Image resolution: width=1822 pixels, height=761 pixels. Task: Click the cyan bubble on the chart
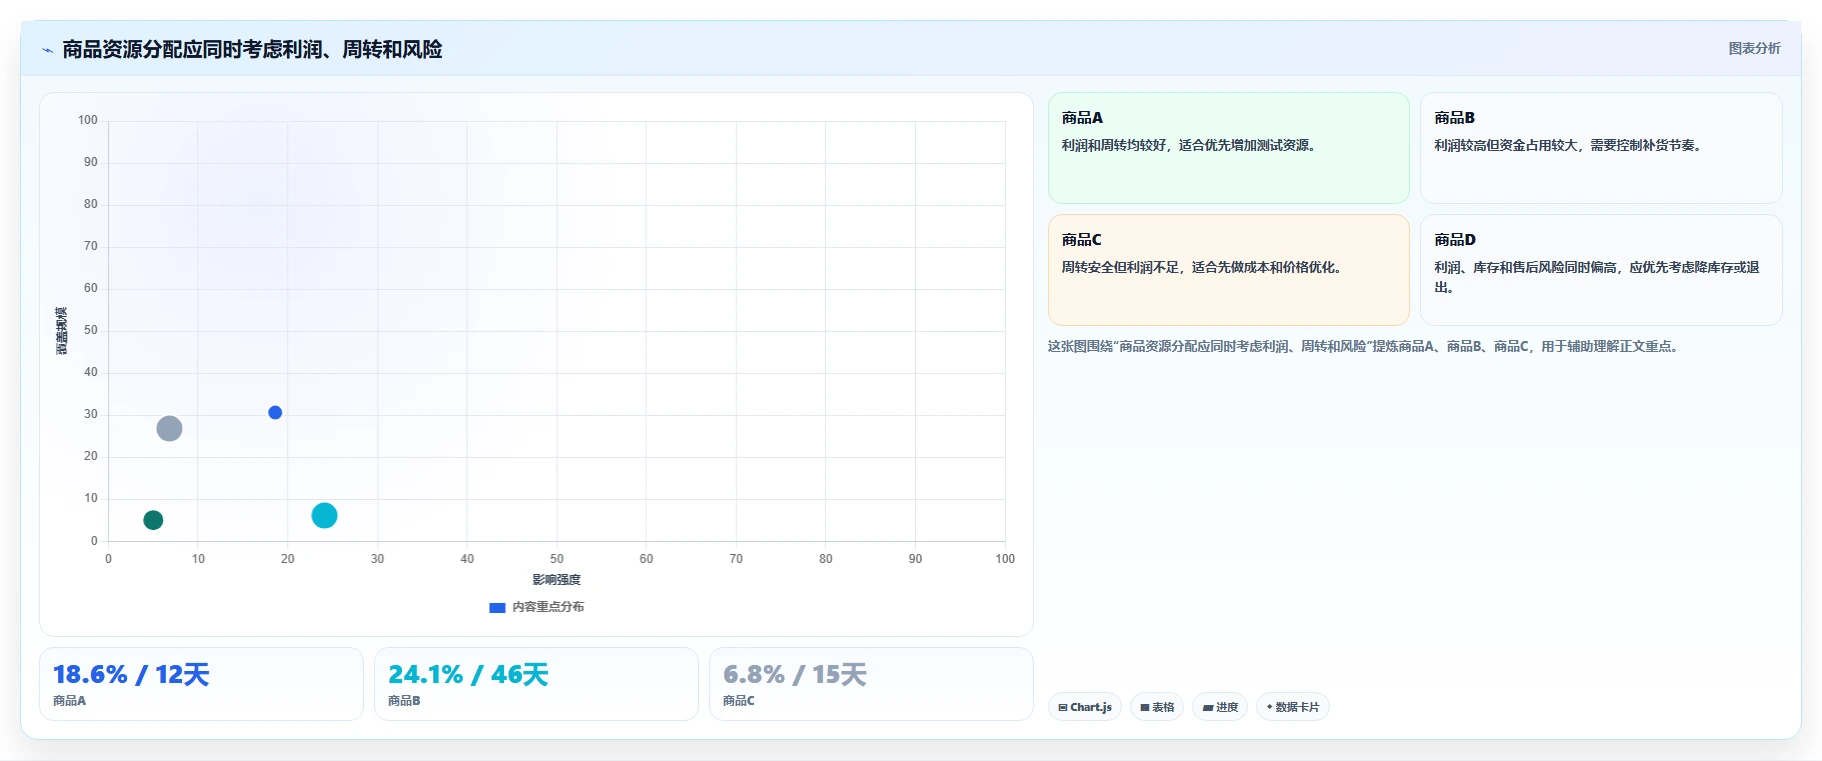tap(324, 515)
